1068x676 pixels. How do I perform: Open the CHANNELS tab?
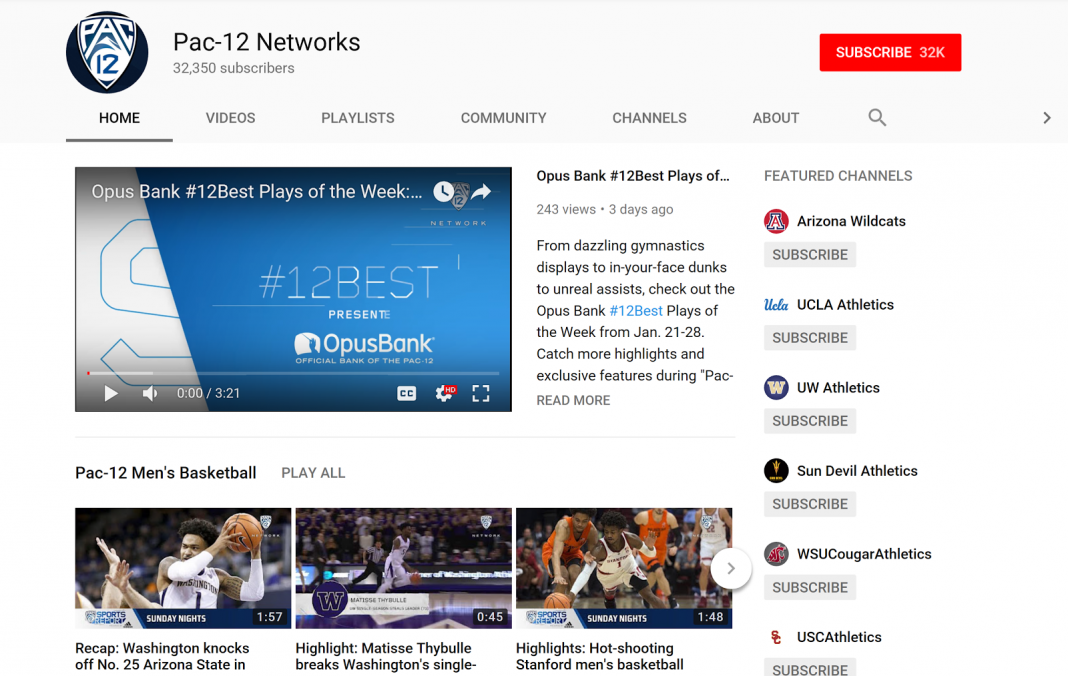[649, 118]
